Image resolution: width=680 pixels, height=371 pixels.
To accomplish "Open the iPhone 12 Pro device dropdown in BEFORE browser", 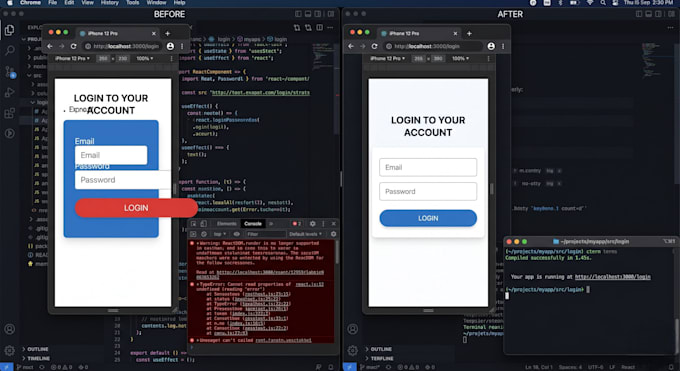I will point(72,58).
